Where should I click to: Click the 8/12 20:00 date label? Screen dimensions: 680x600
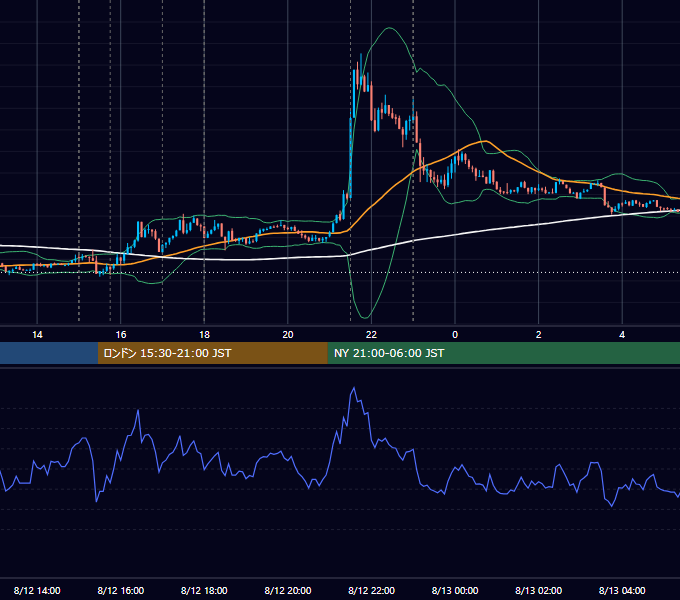[288, 590]
